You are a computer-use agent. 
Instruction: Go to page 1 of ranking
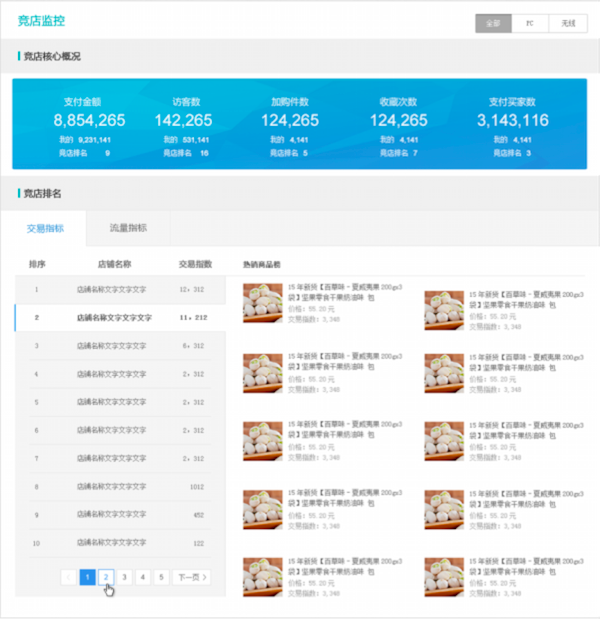click(87, 577)
